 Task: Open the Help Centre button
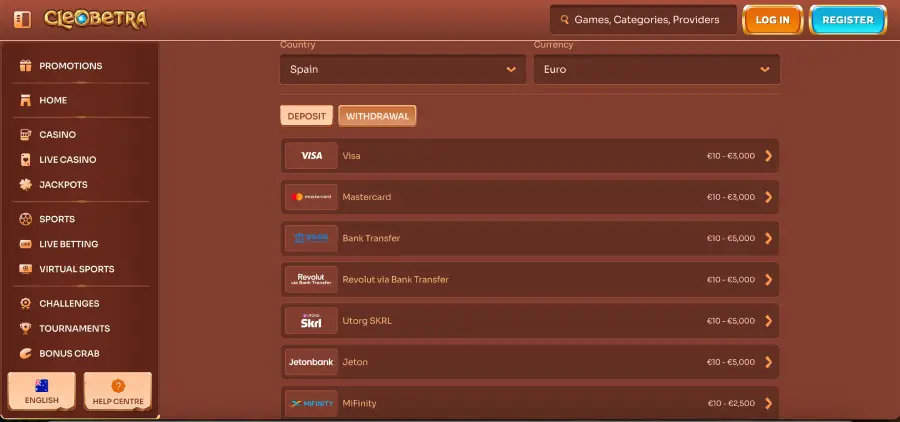coord(118,391)
